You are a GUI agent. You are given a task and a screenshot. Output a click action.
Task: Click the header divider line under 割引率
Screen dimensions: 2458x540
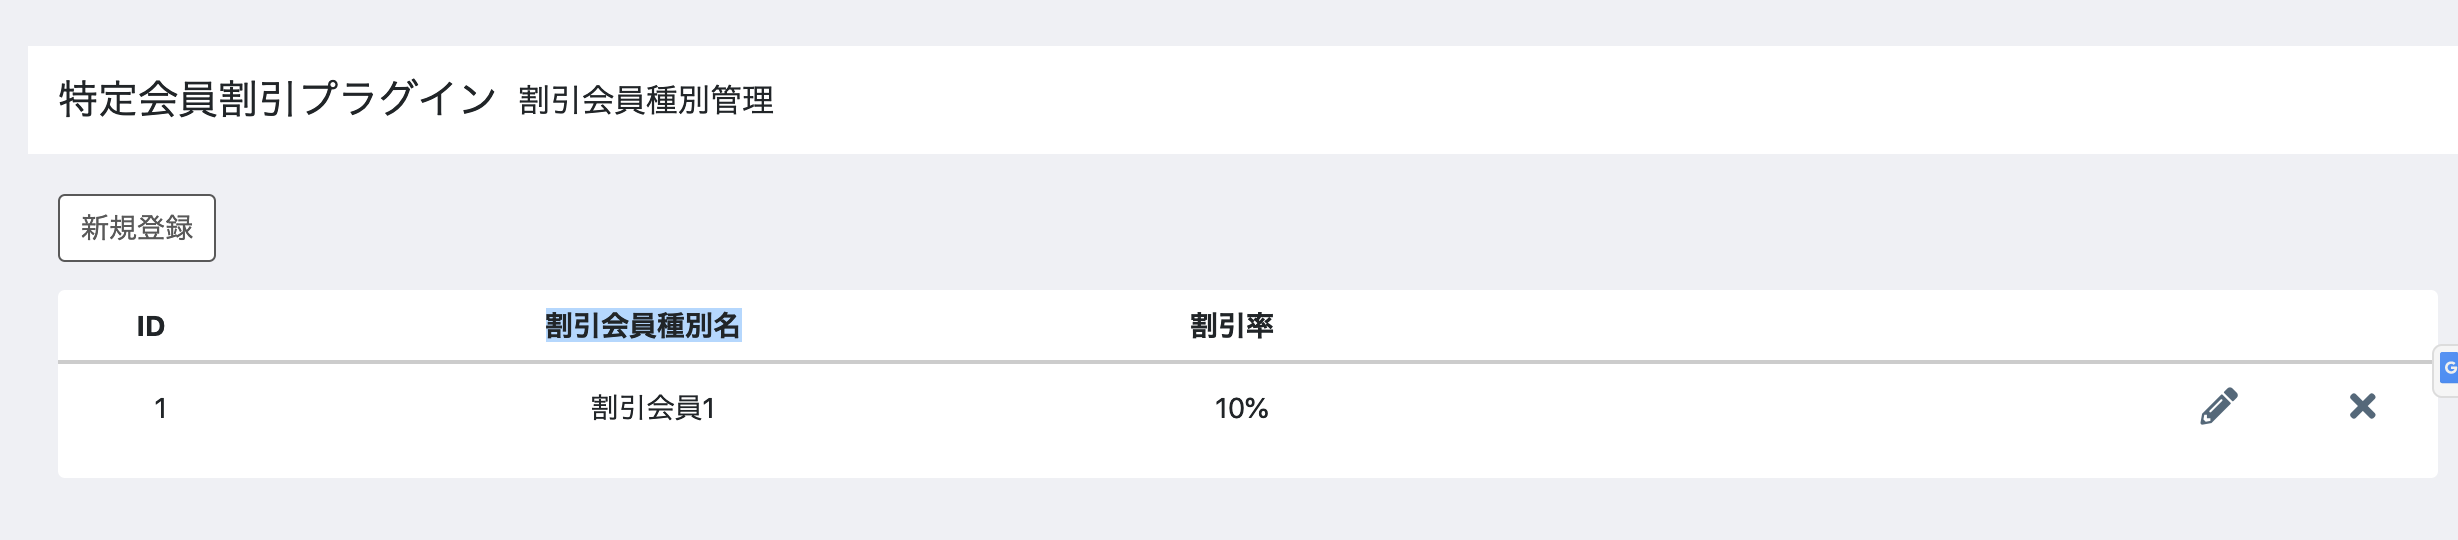point(1232,361)
